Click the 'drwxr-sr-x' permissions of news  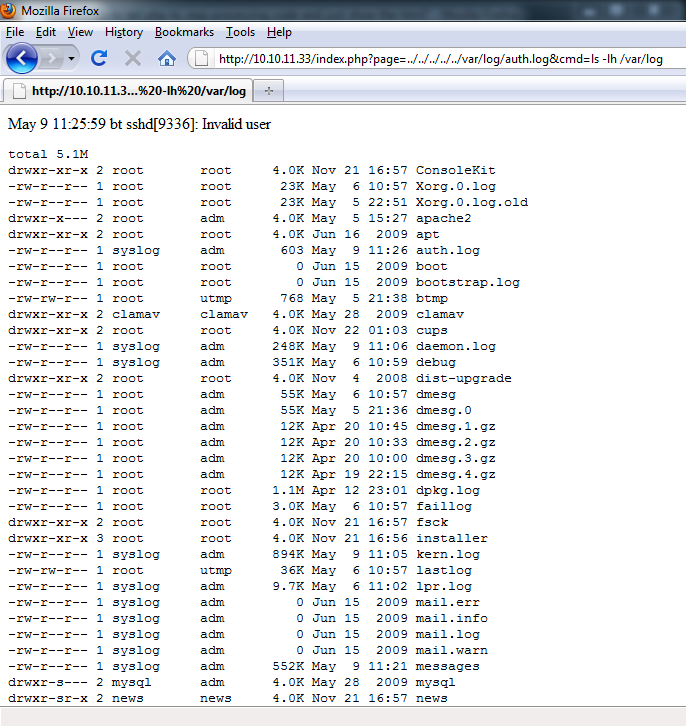pos(48,698)
